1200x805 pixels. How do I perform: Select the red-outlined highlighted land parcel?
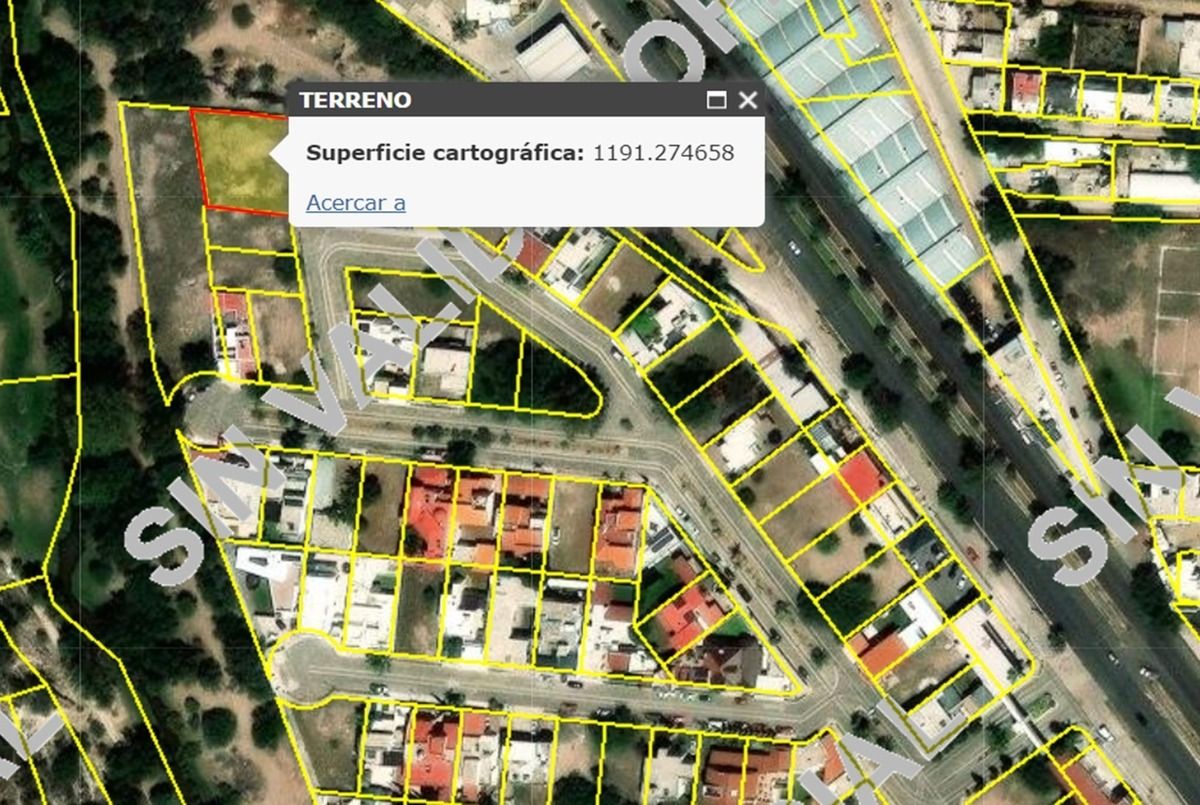point(241,161)
